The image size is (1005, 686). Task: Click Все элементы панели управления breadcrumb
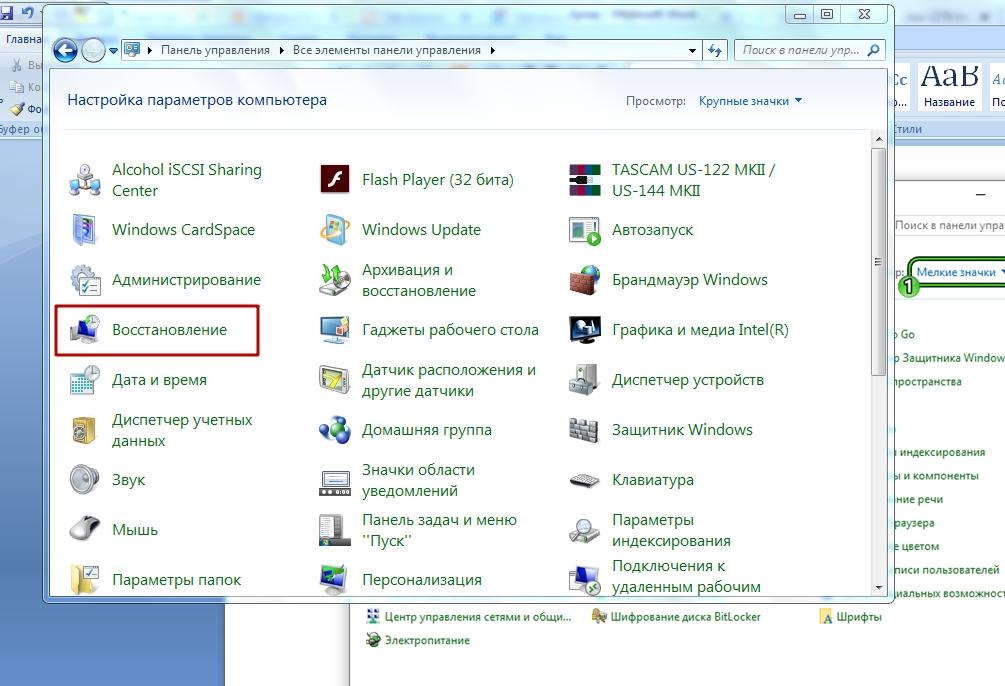point(386,50)
